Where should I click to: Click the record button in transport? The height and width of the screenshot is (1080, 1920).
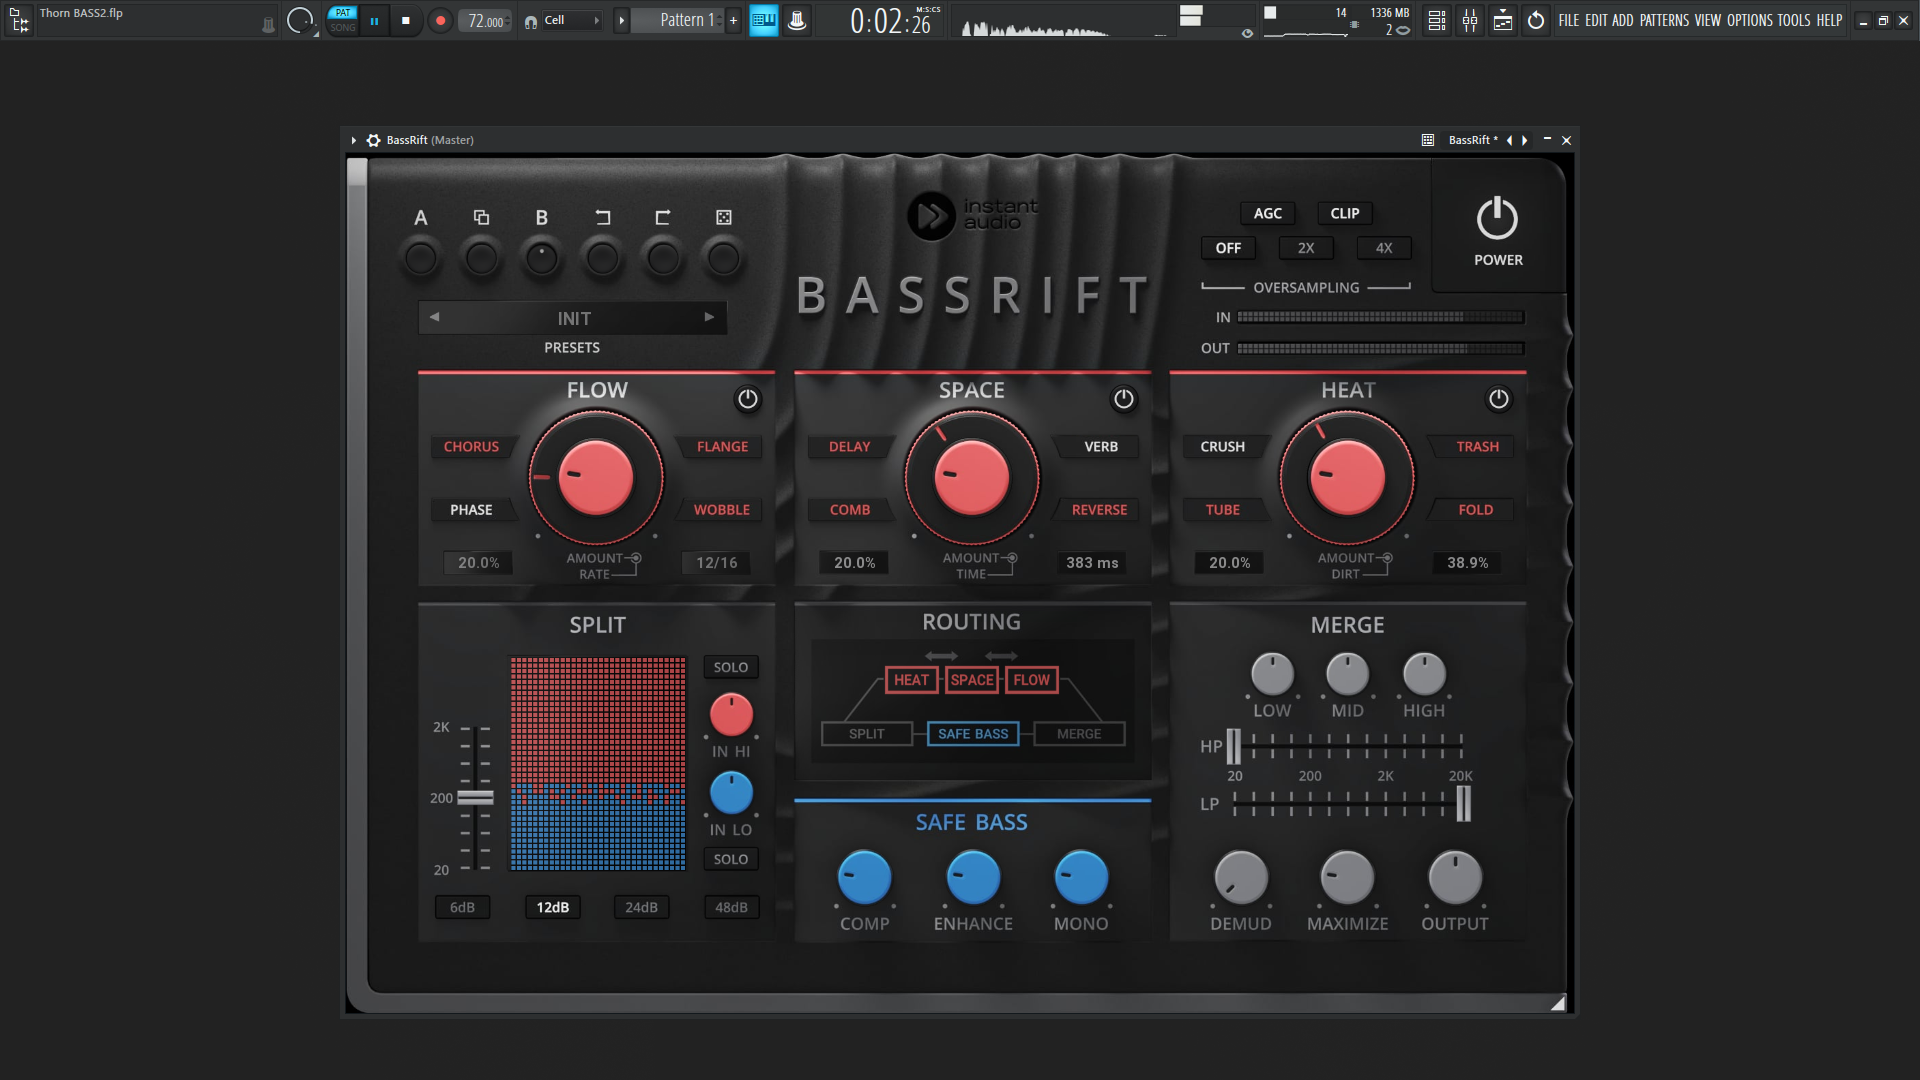click(440, 20)
